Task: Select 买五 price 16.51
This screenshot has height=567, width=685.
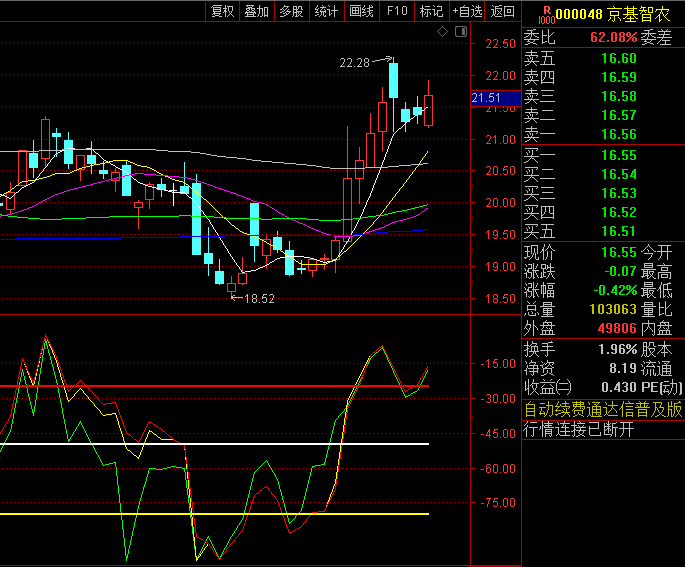Action: [x=619, y=231]
